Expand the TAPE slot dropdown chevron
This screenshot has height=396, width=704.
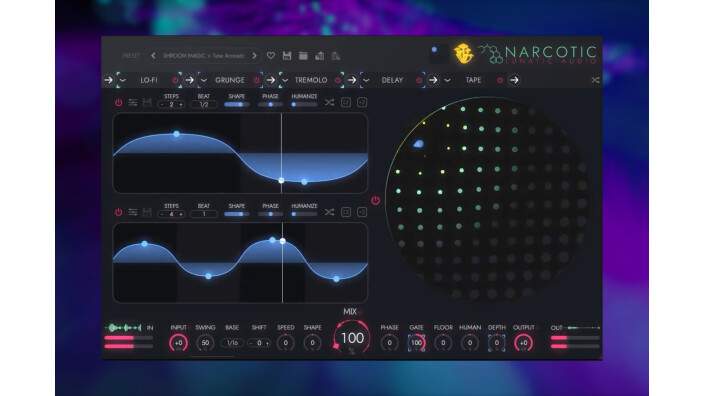(x=448, y=80)
